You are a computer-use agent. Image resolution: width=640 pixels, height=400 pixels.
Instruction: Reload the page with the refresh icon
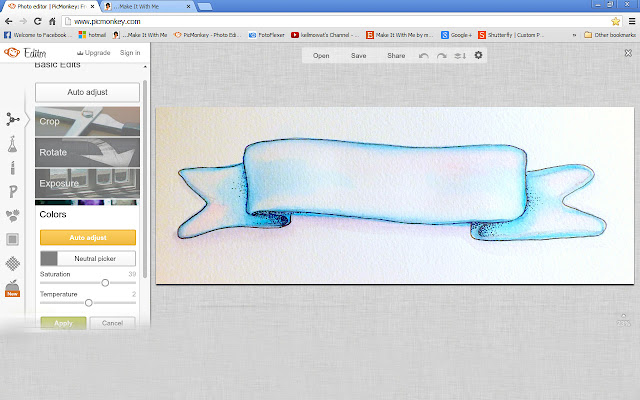coord(38,21)
